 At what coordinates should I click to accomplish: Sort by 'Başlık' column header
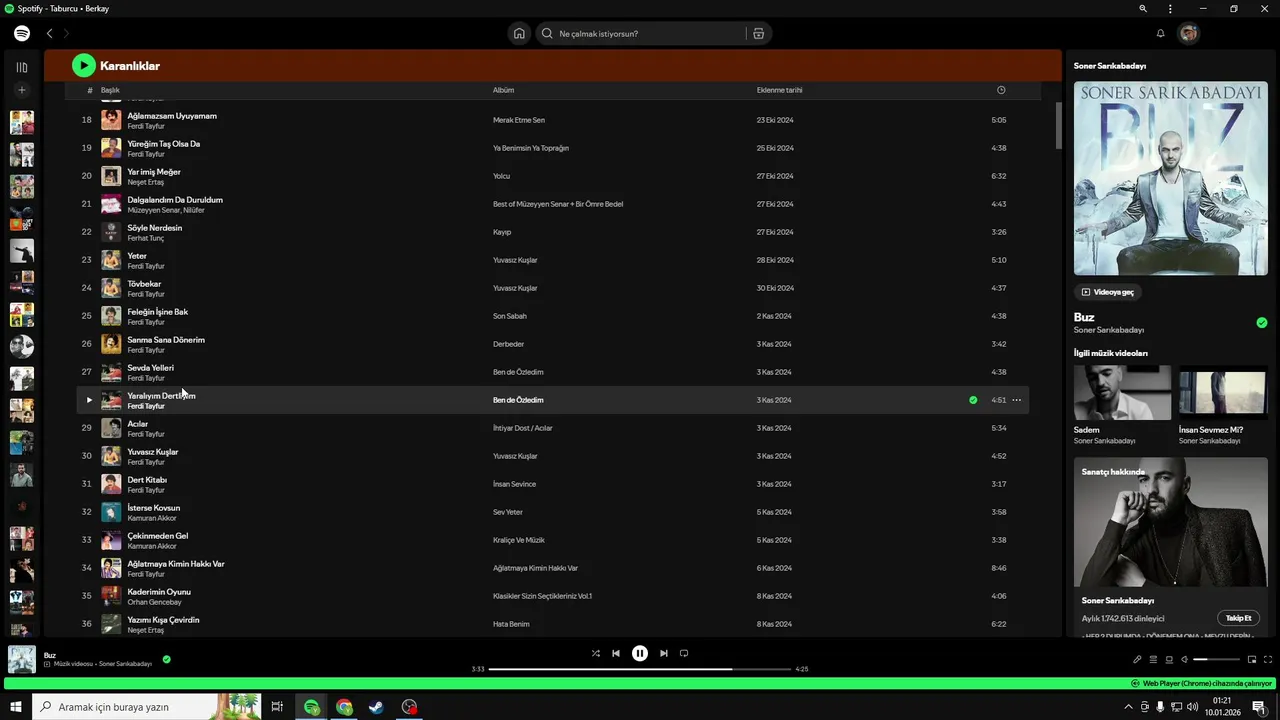(x=110, y=90)
